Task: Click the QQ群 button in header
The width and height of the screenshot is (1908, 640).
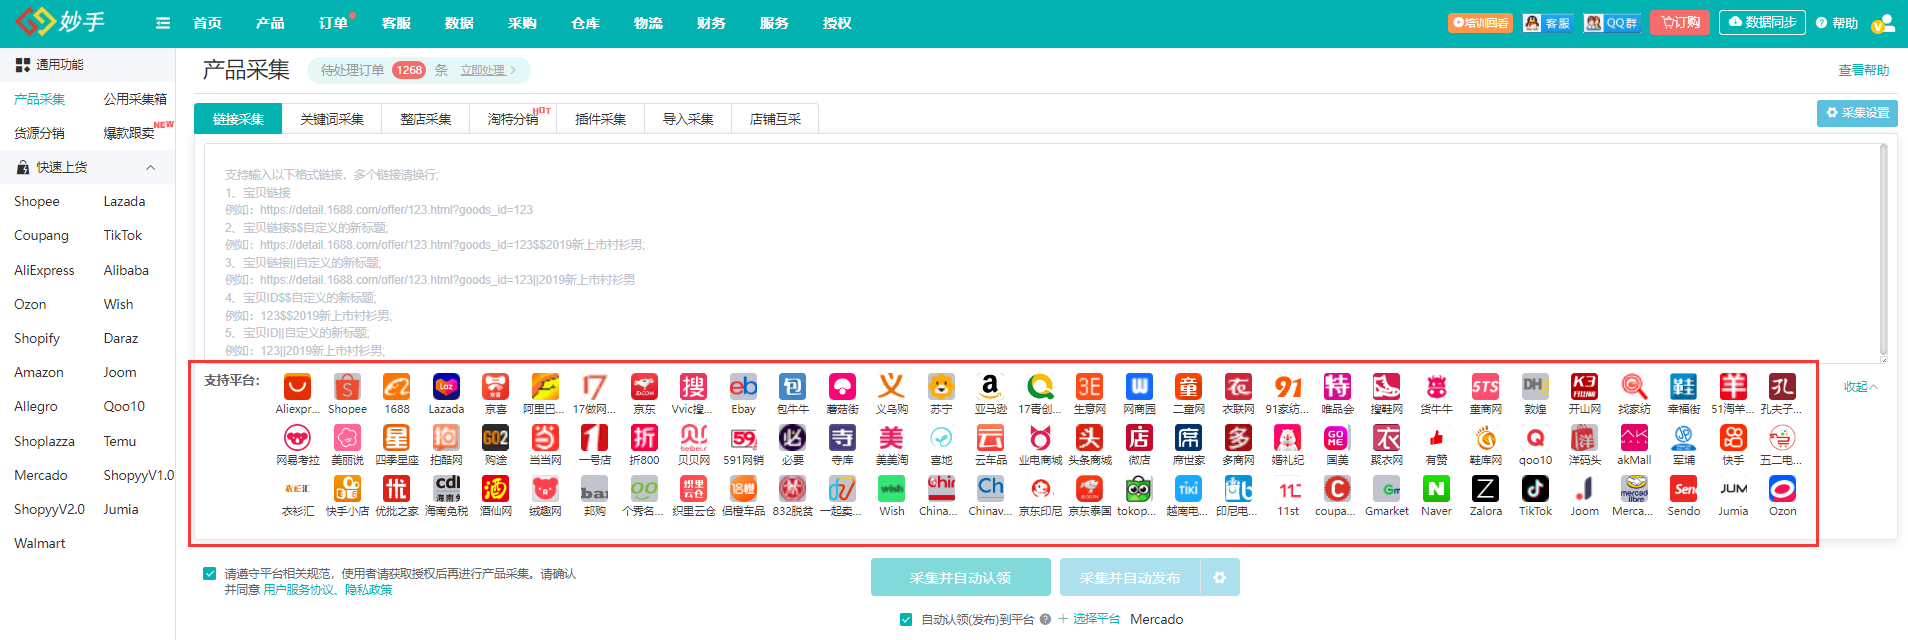Action: 1613,23
